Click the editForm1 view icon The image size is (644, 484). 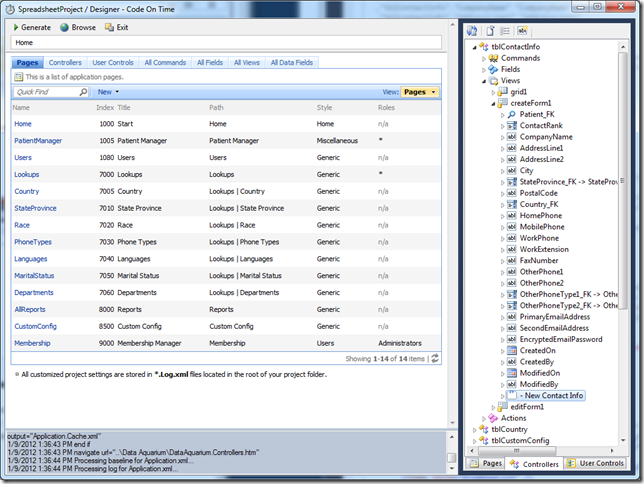coord(503,407)
